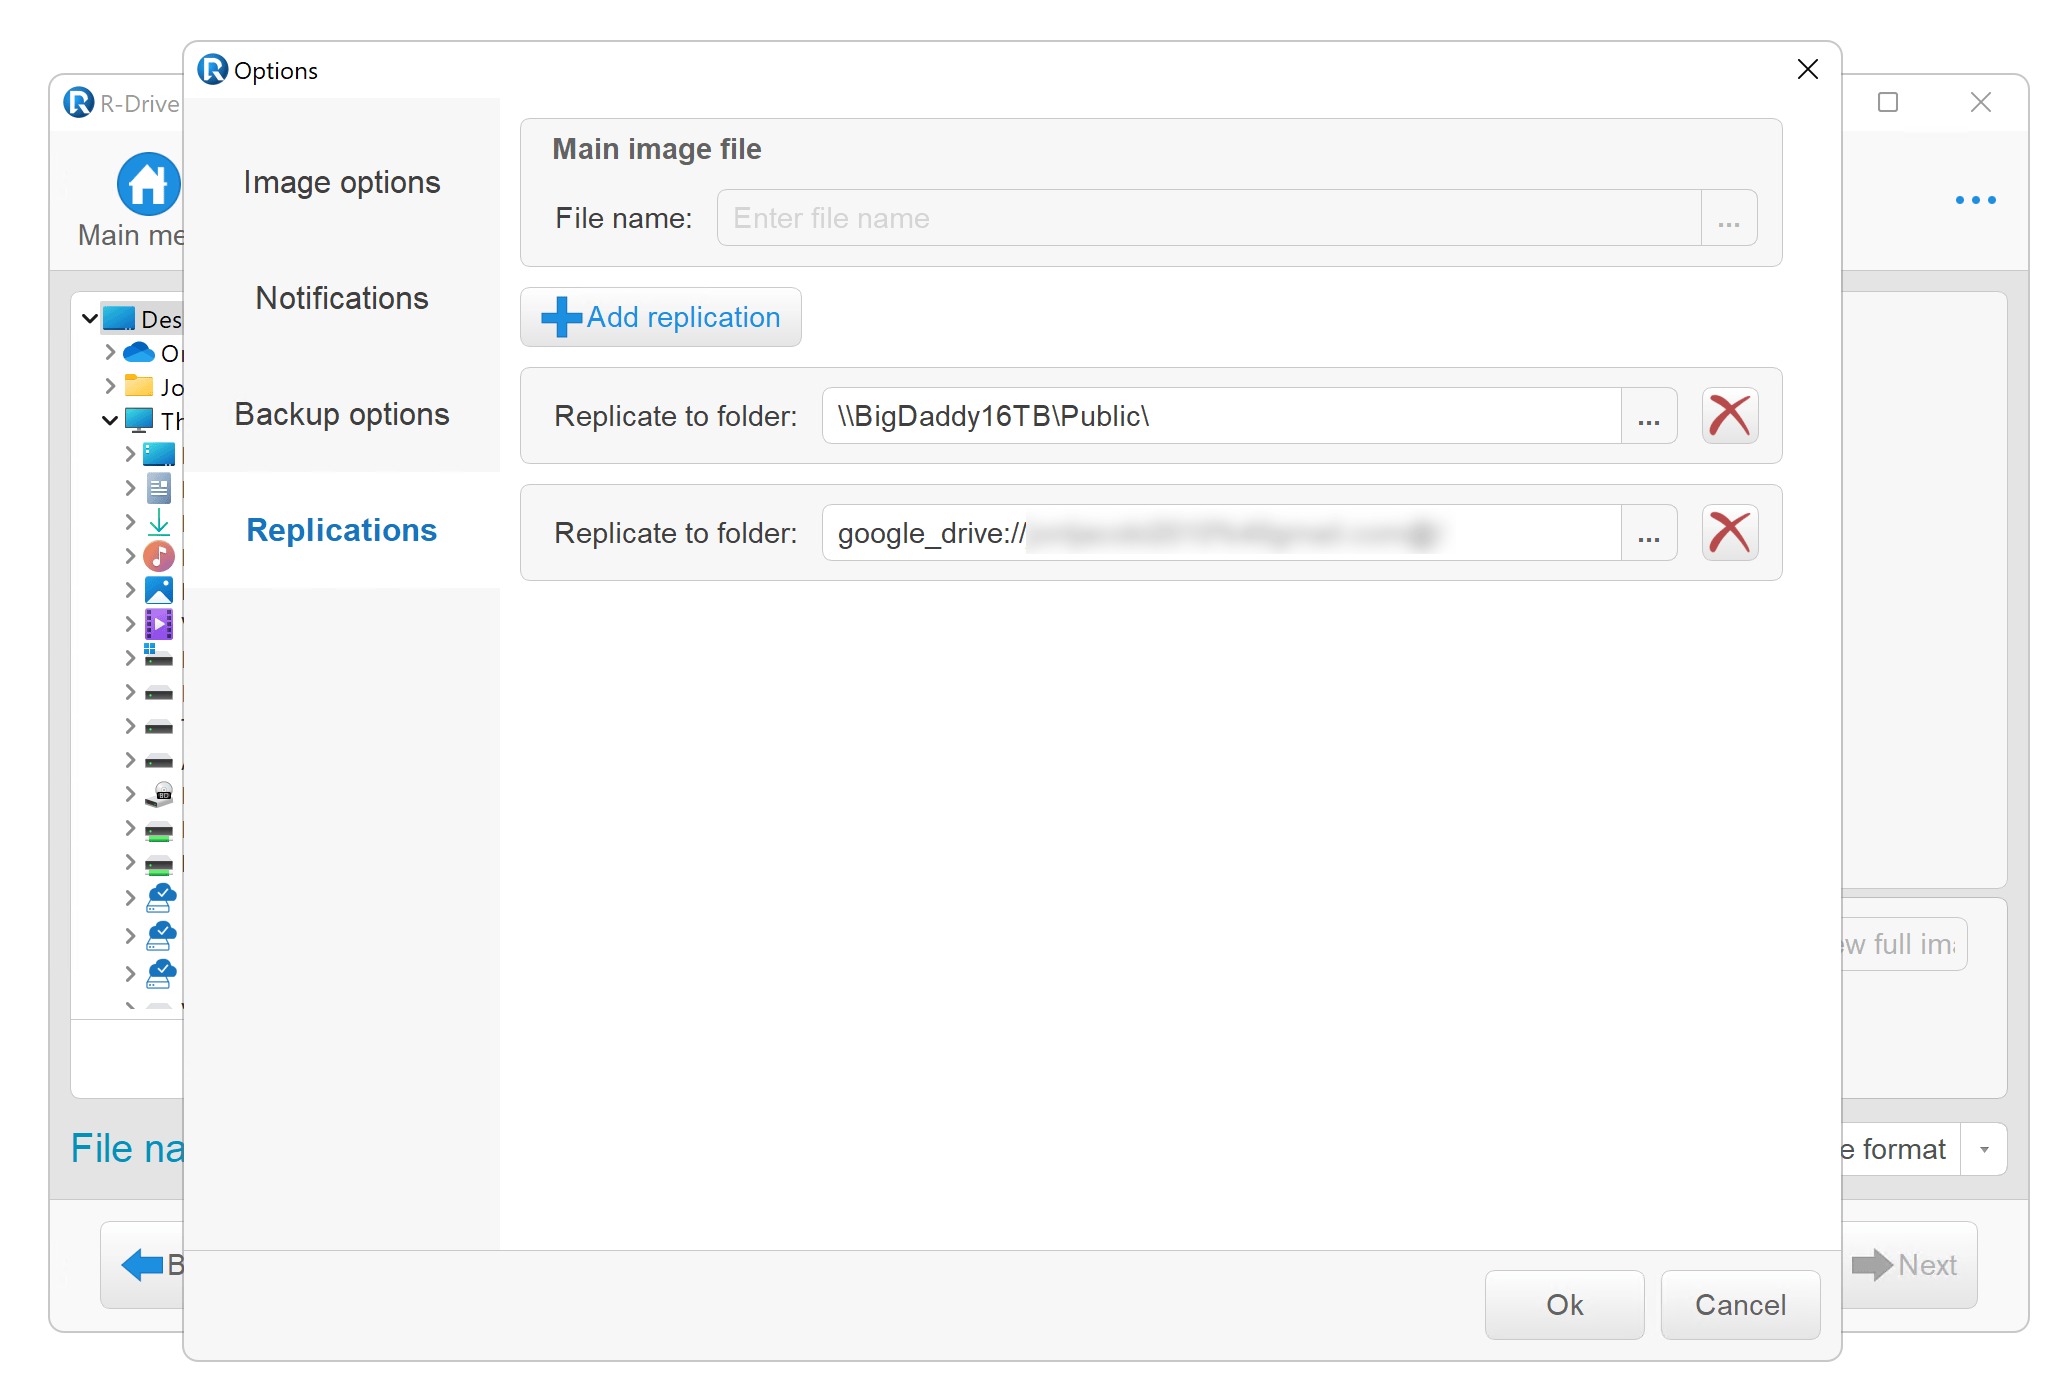This screenshot has height=1400, width=2056.
Task: Switch to Notifications settings
Action: coord(341,298)
